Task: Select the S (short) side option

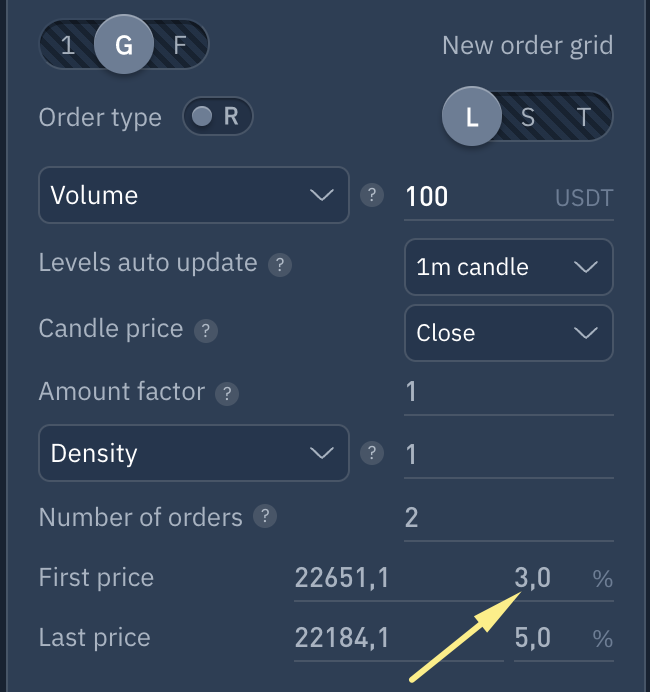Action: tap(528, 118)
